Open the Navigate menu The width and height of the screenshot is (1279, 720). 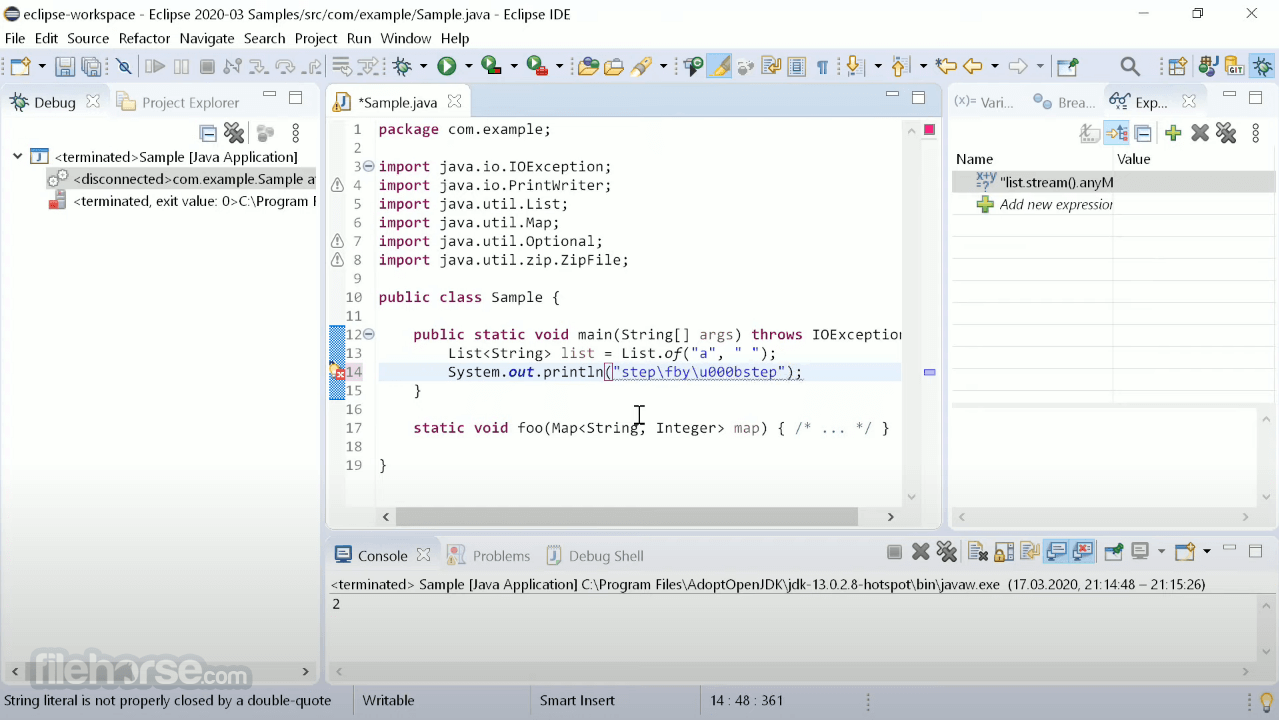pos(207,38)
